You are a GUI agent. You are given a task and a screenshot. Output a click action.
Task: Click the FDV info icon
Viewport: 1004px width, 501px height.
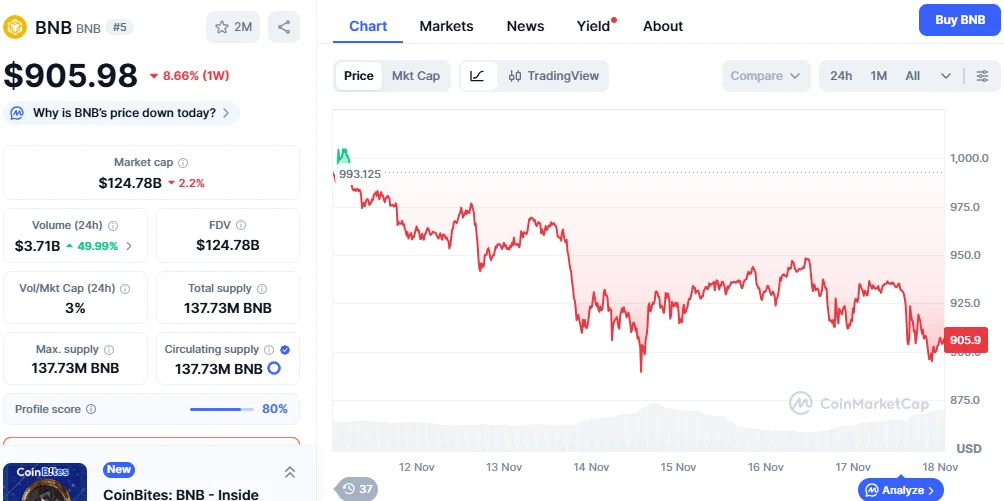click(x=241, y=226)
